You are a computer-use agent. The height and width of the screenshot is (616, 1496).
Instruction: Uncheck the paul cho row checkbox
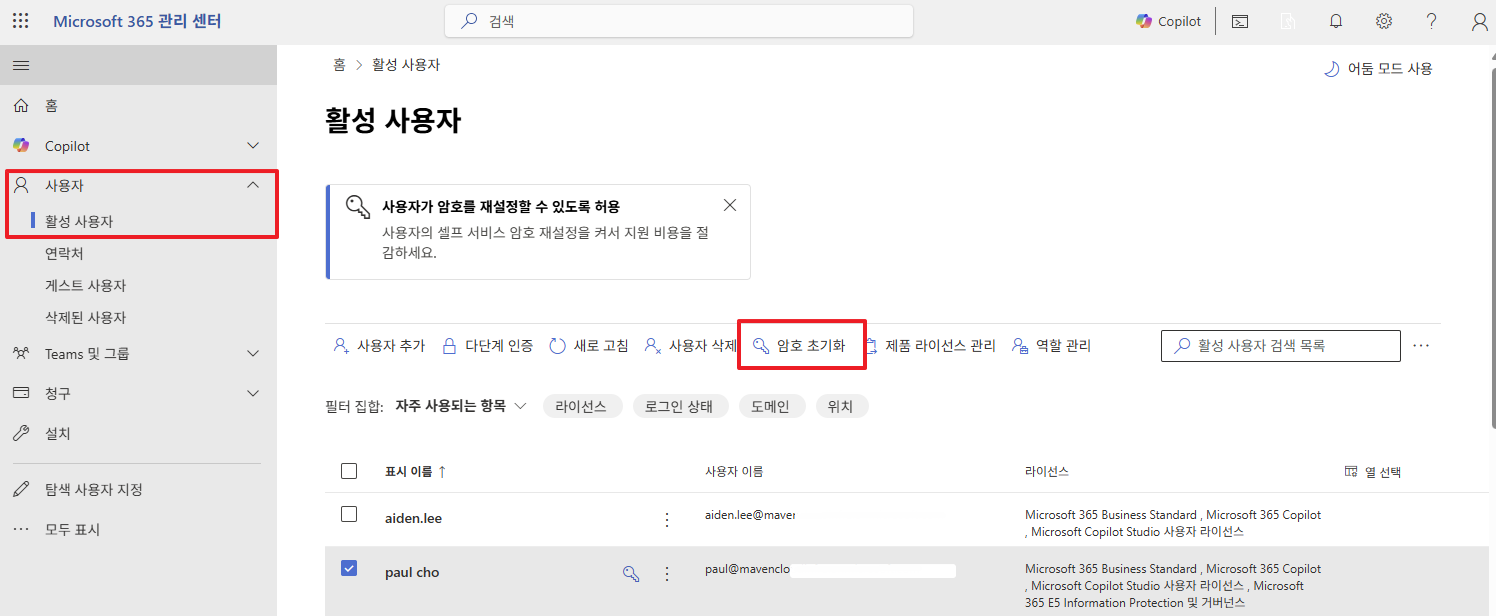[349, 568]
